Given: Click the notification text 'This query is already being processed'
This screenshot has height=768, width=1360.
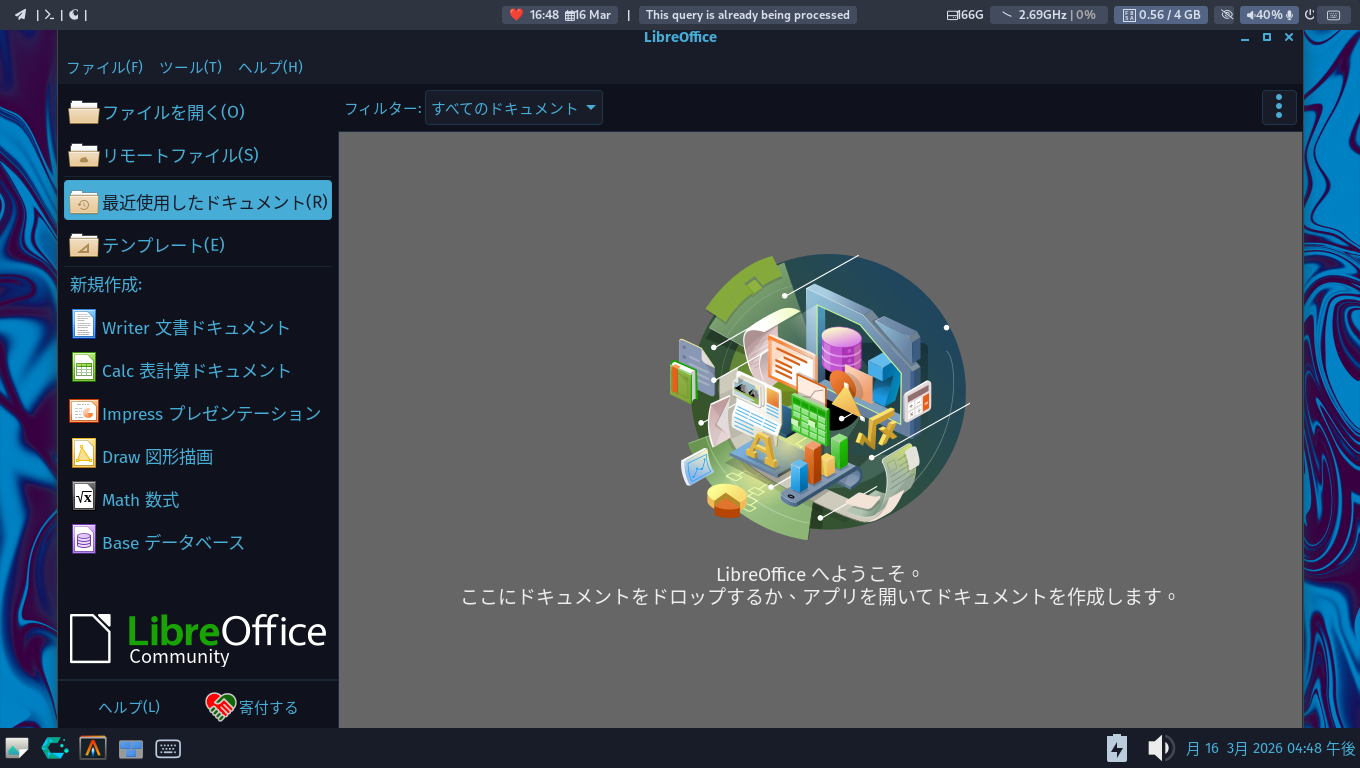Looking at the screenshot, I should [x=748, y=15].
